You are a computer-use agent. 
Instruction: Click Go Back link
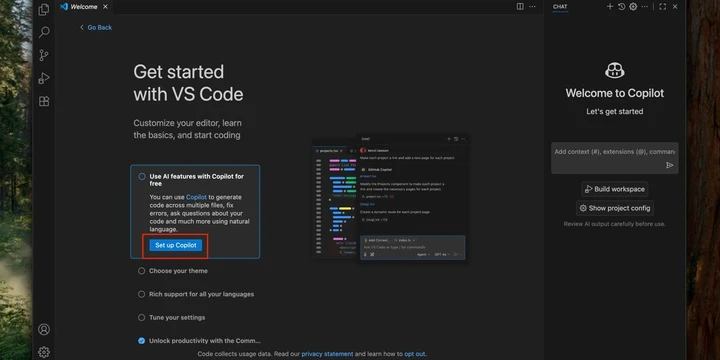[96, 28]
